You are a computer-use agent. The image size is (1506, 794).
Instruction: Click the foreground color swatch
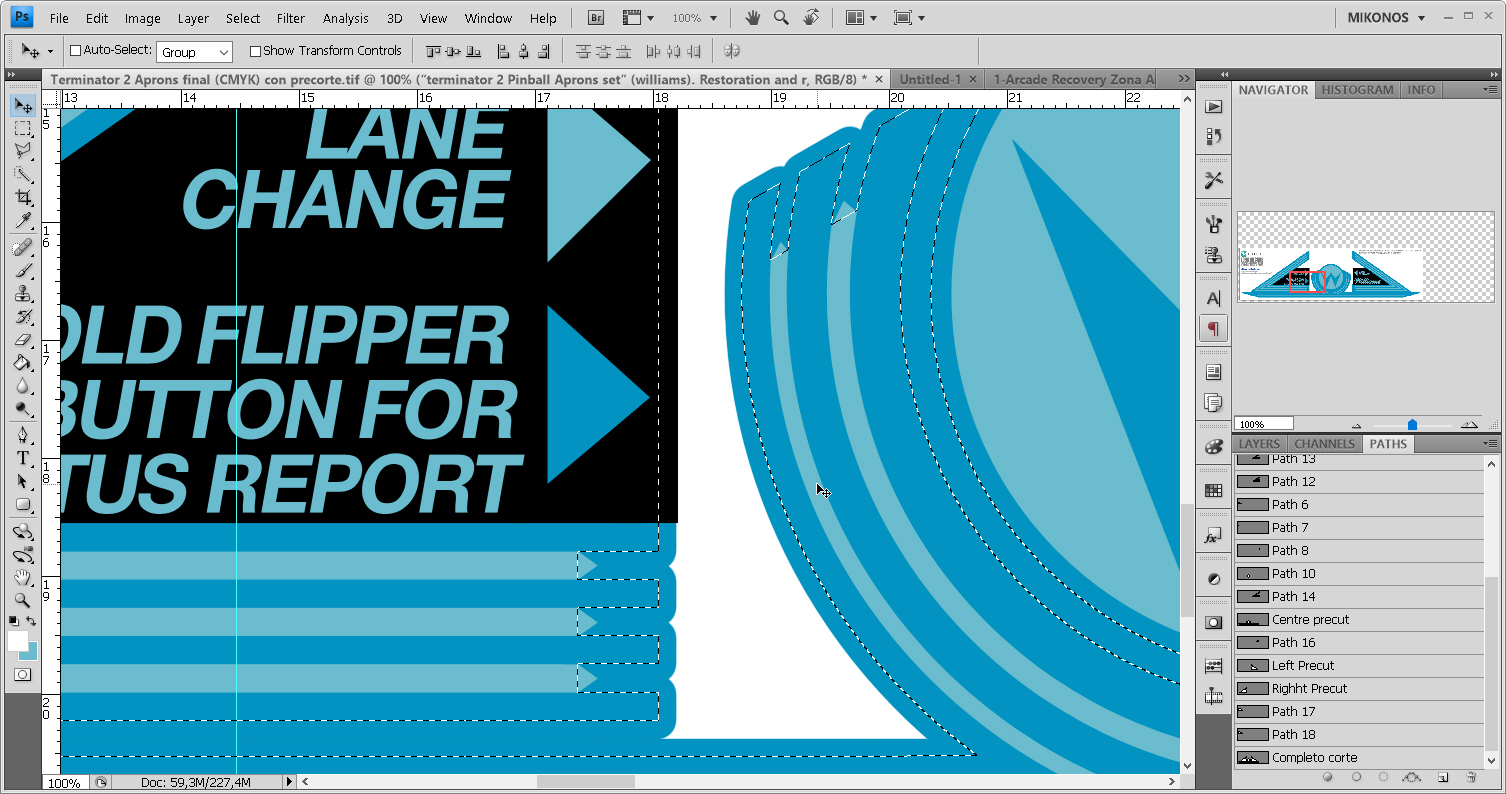click(17, 641)
